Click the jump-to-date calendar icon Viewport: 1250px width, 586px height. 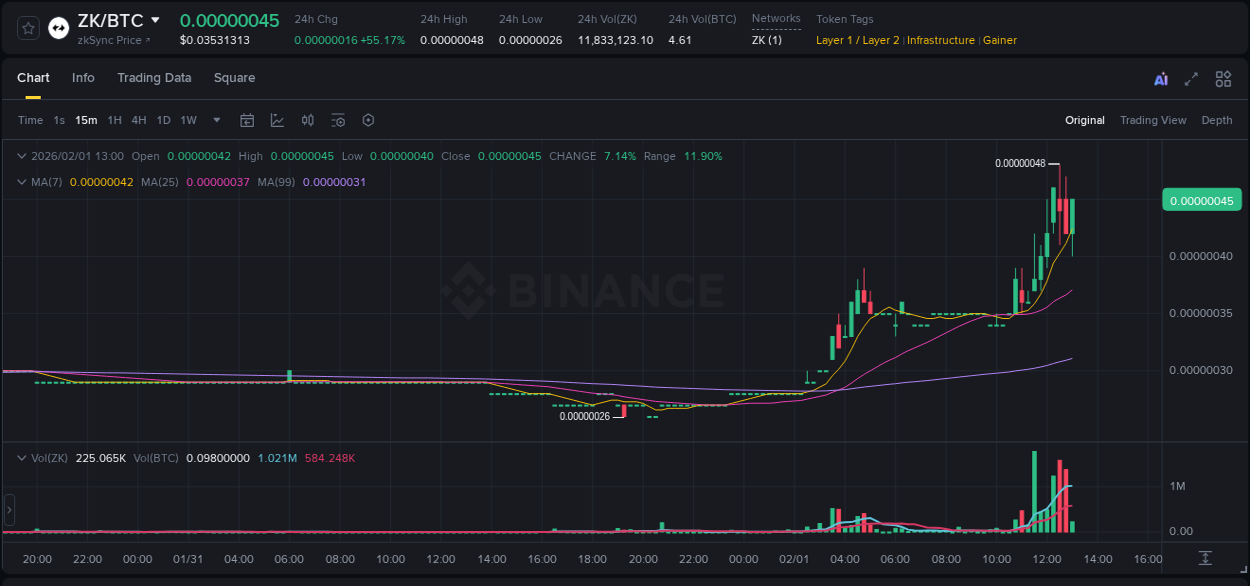247,120
